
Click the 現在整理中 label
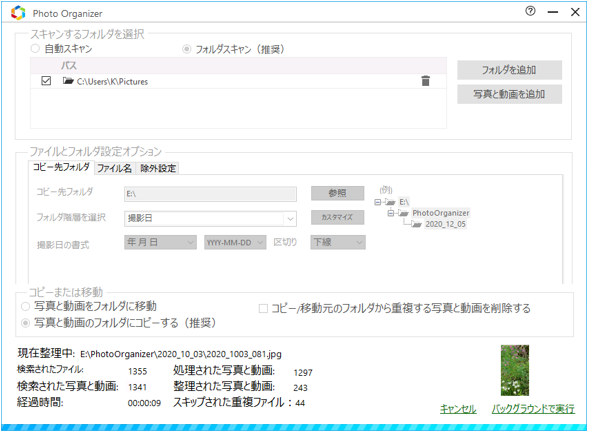tap(47, 353)
